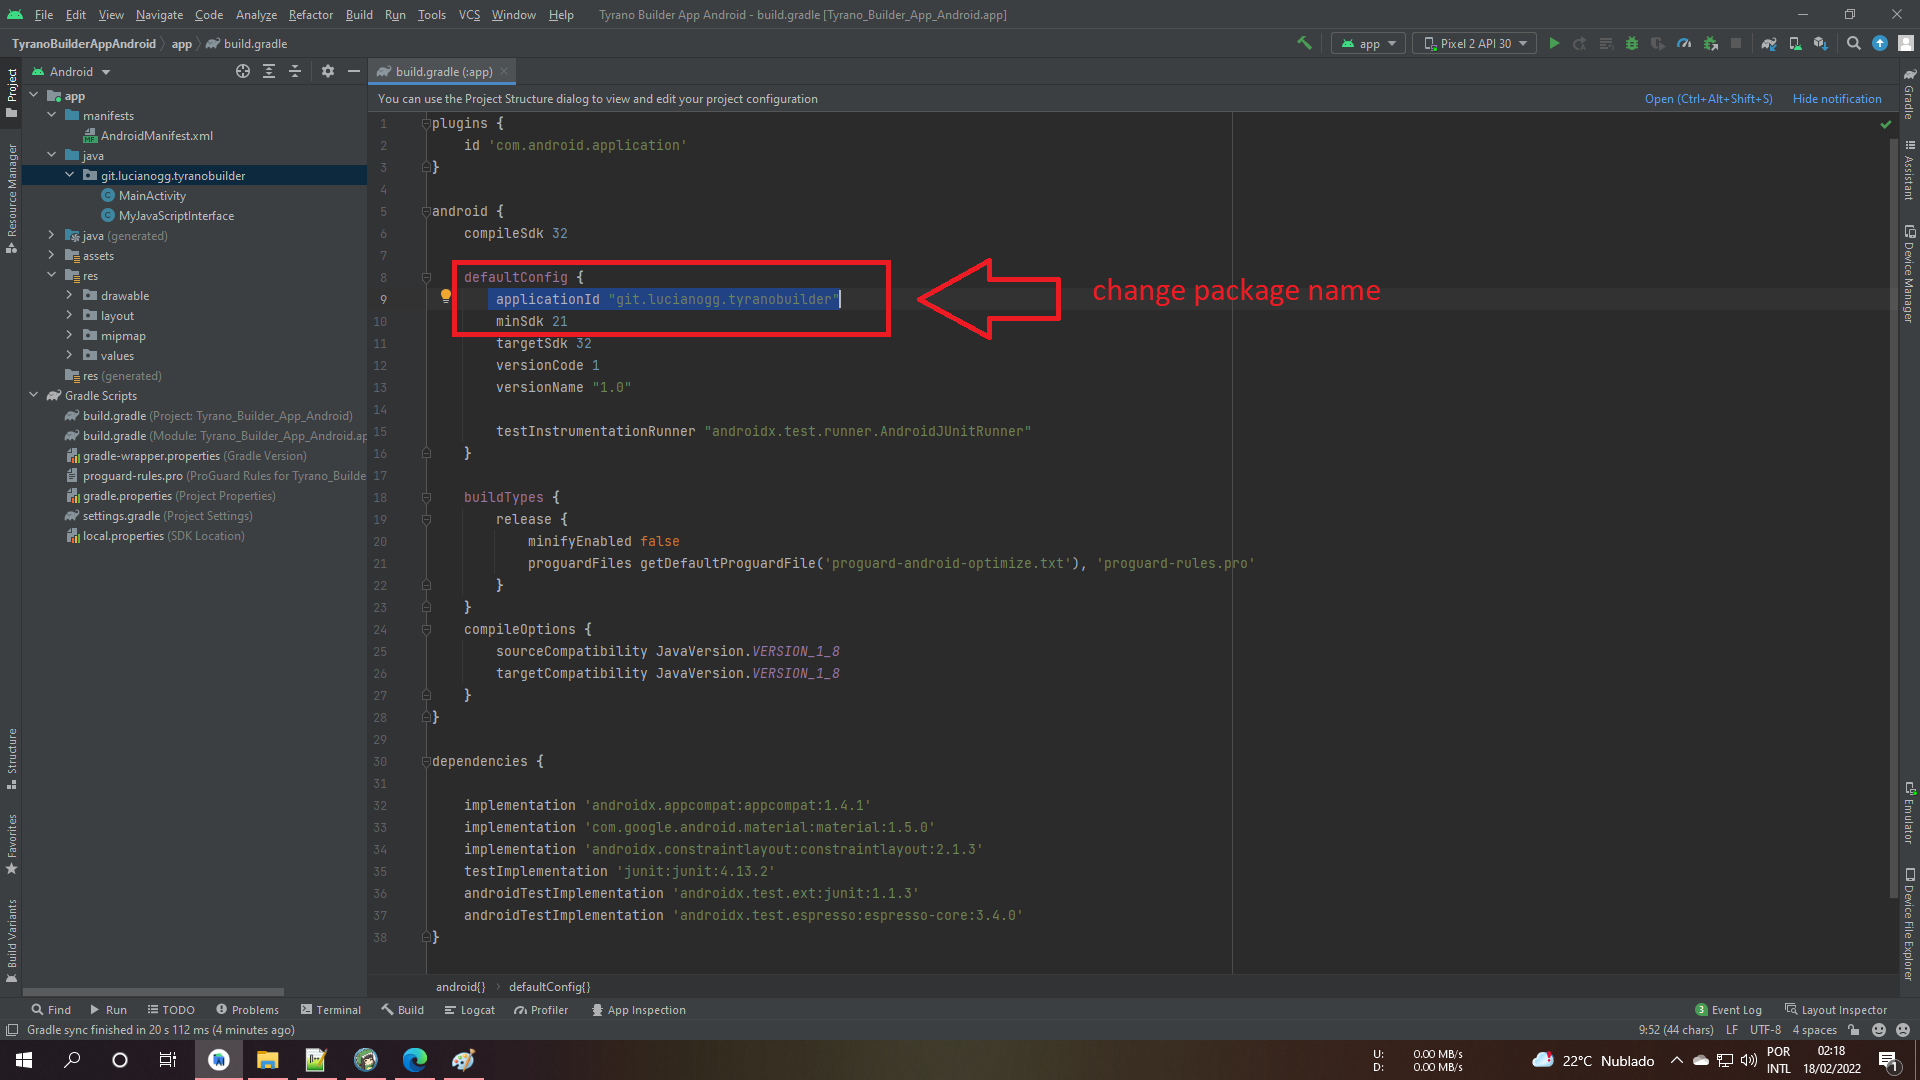Screen dimensions: 1920x1080
Task: Open the Terminal tab at bottom
Action: [x=331, y=1010]
